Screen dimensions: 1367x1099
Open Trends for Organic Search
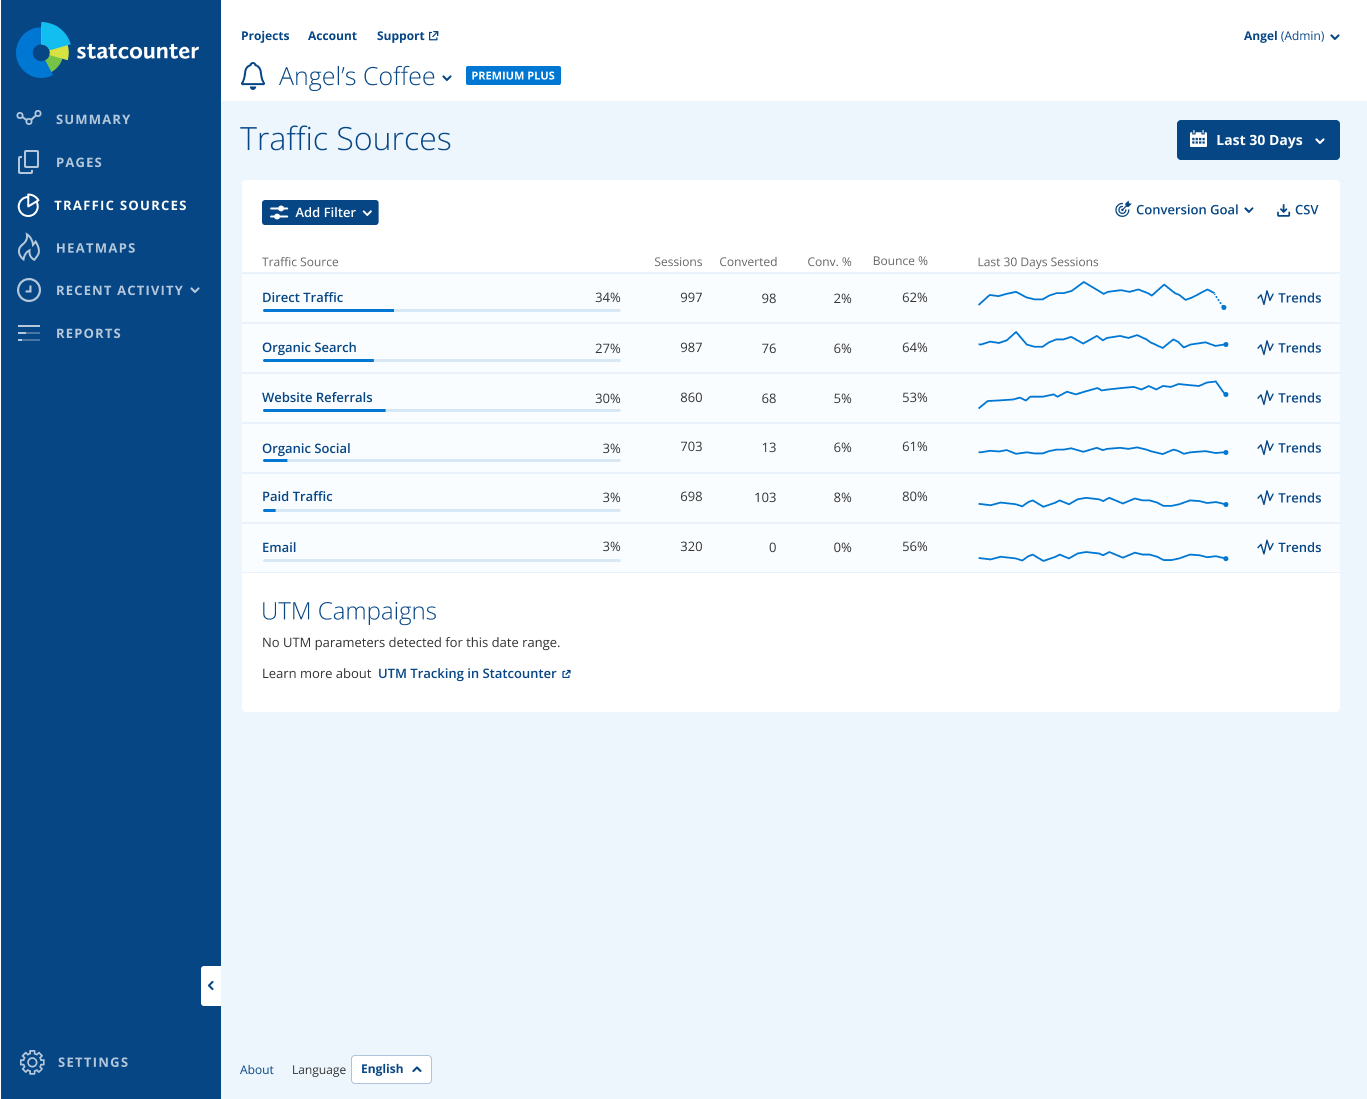coord(1289,348)
